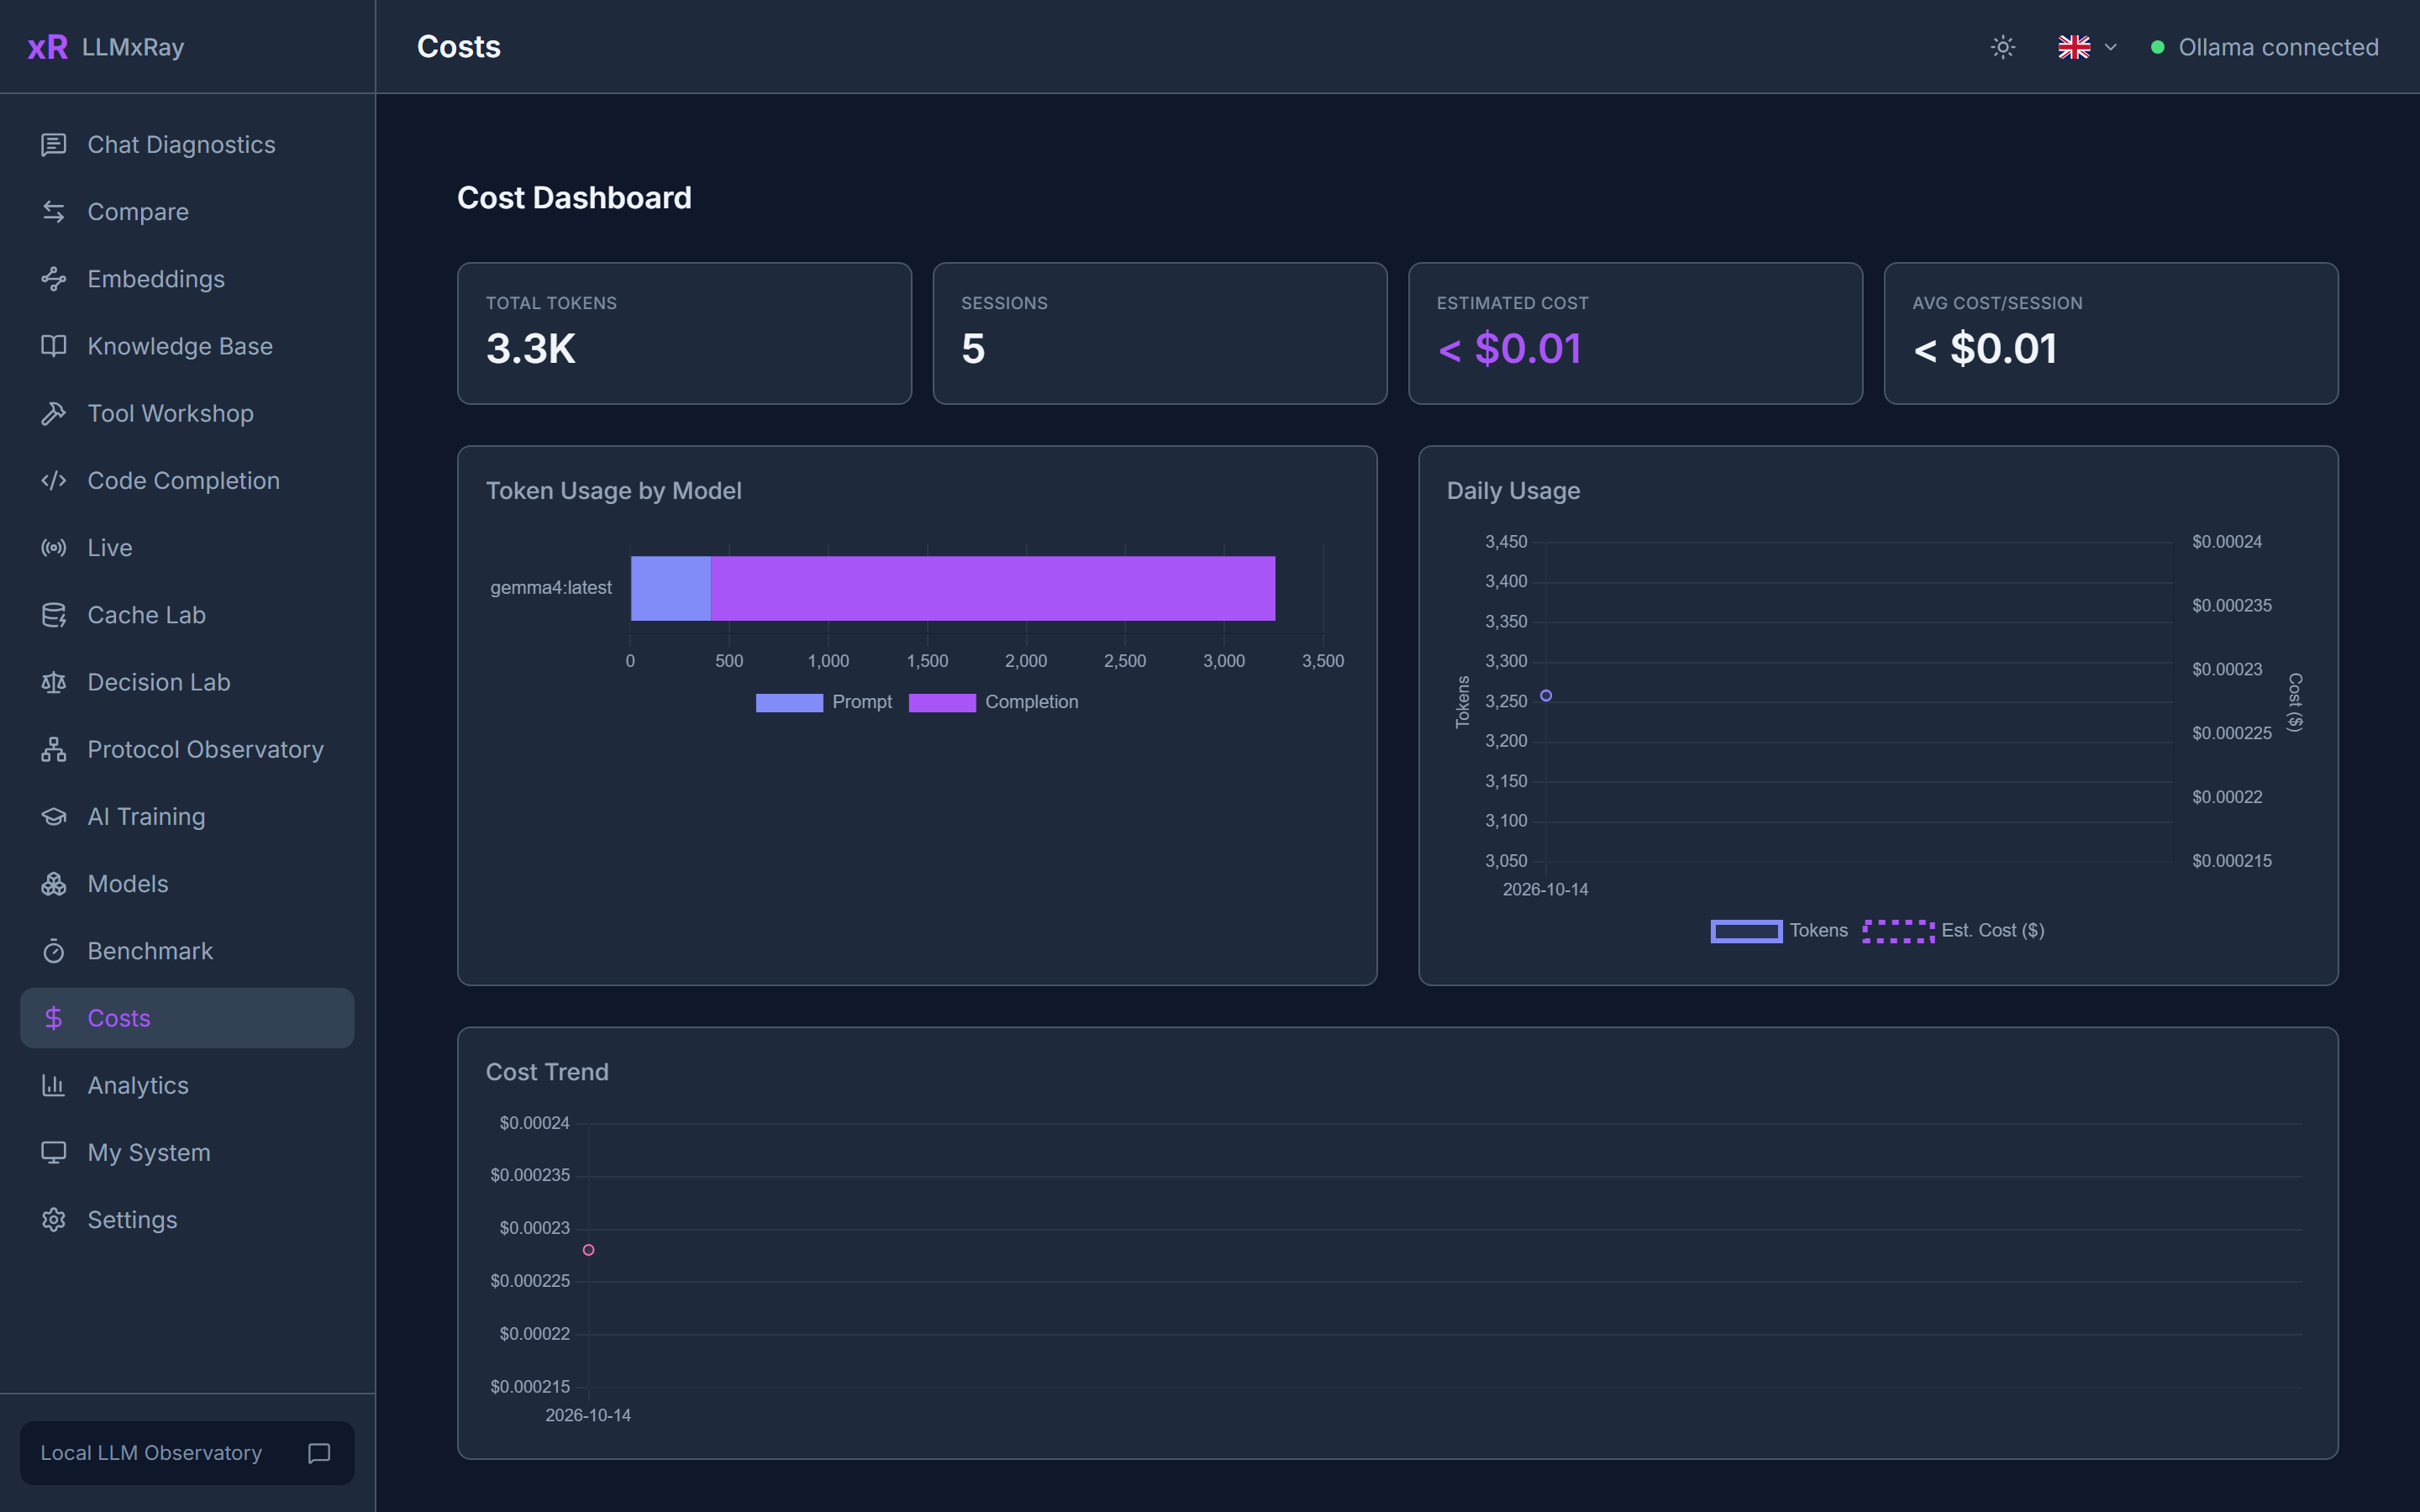Navigate to Code Completion
Image resolution: width=2420 pixels, height=1512 pixels.
187,481
